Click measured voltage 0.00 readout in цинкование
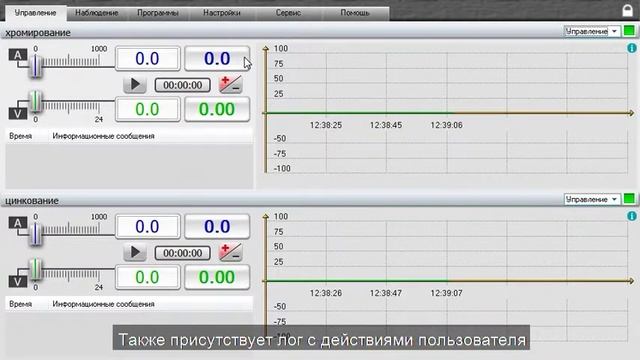The height and width of the screenshot is (360, 640). pos(217,278)
